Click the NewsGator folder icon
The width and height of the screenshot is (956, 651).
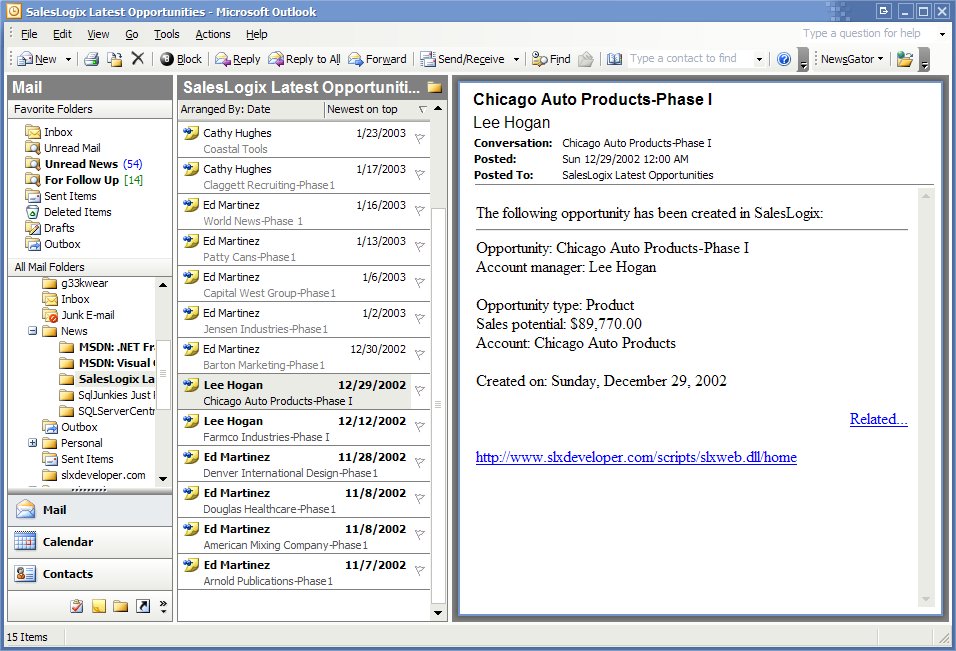(x=905, y=59)
